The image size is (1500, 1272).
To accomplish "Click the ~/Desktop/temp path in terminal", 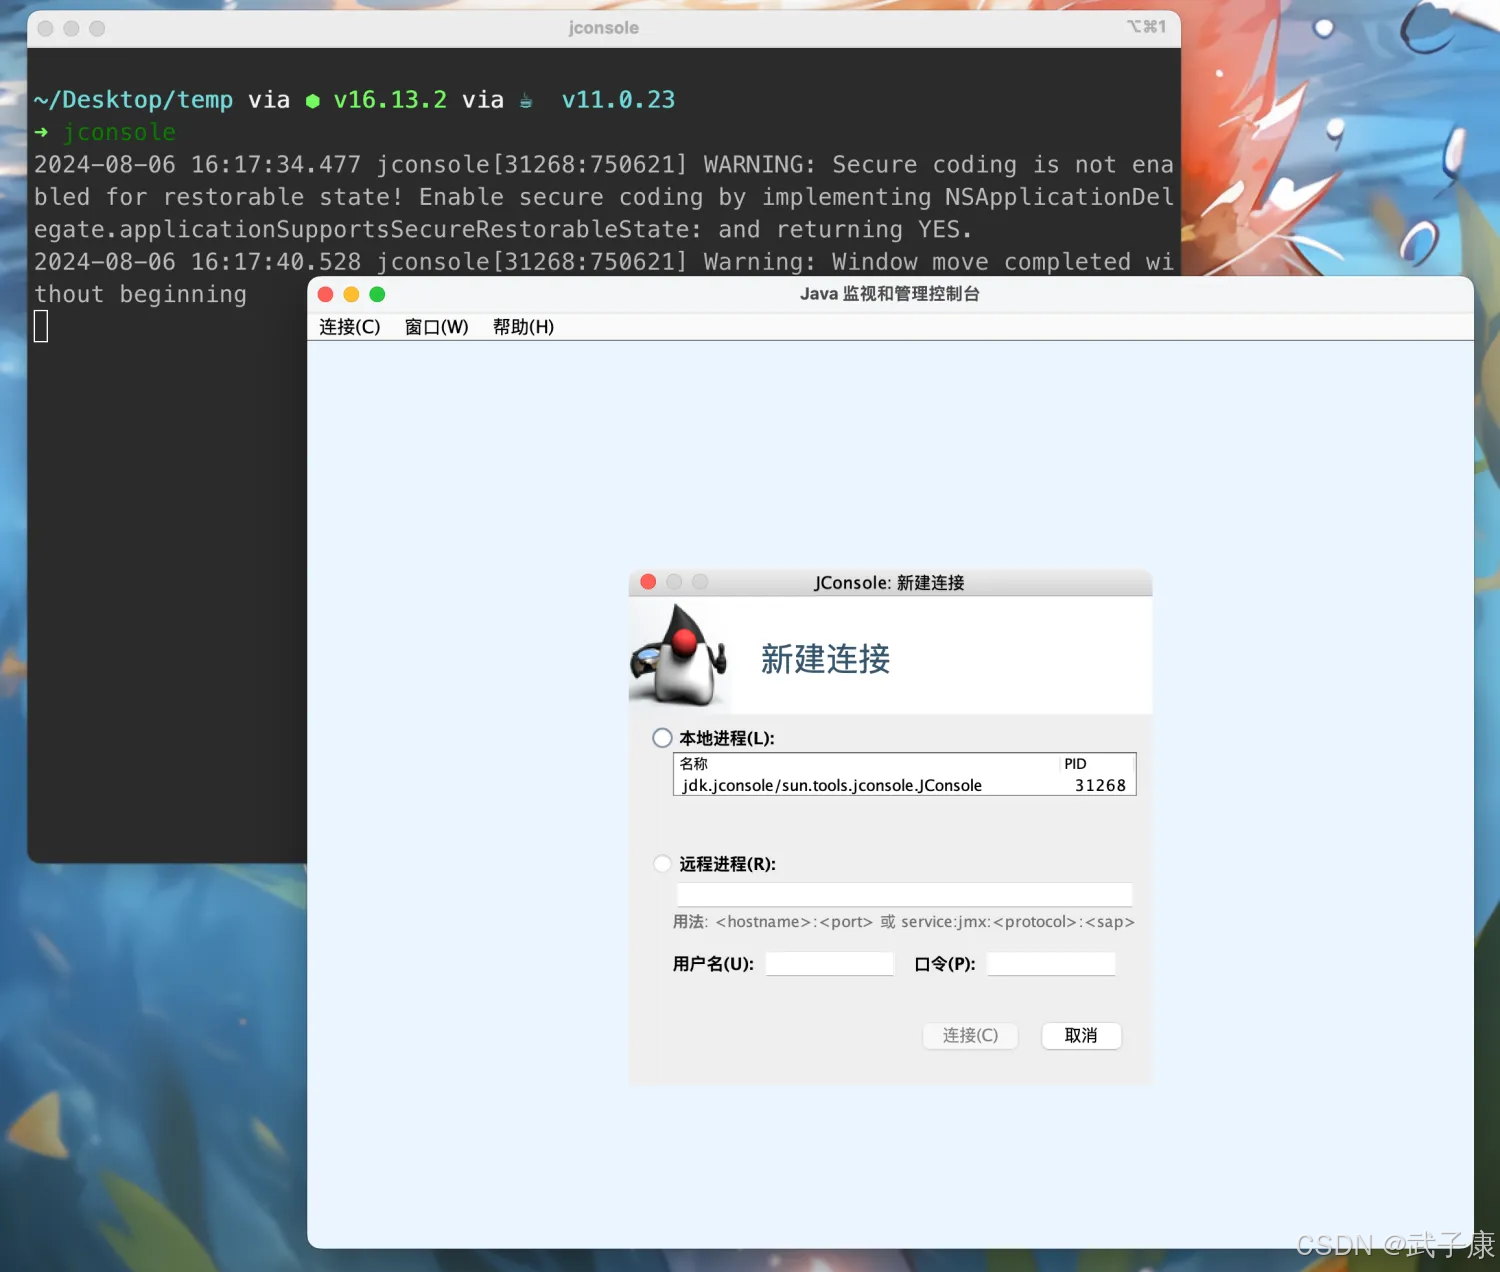I will click(133, 100).
